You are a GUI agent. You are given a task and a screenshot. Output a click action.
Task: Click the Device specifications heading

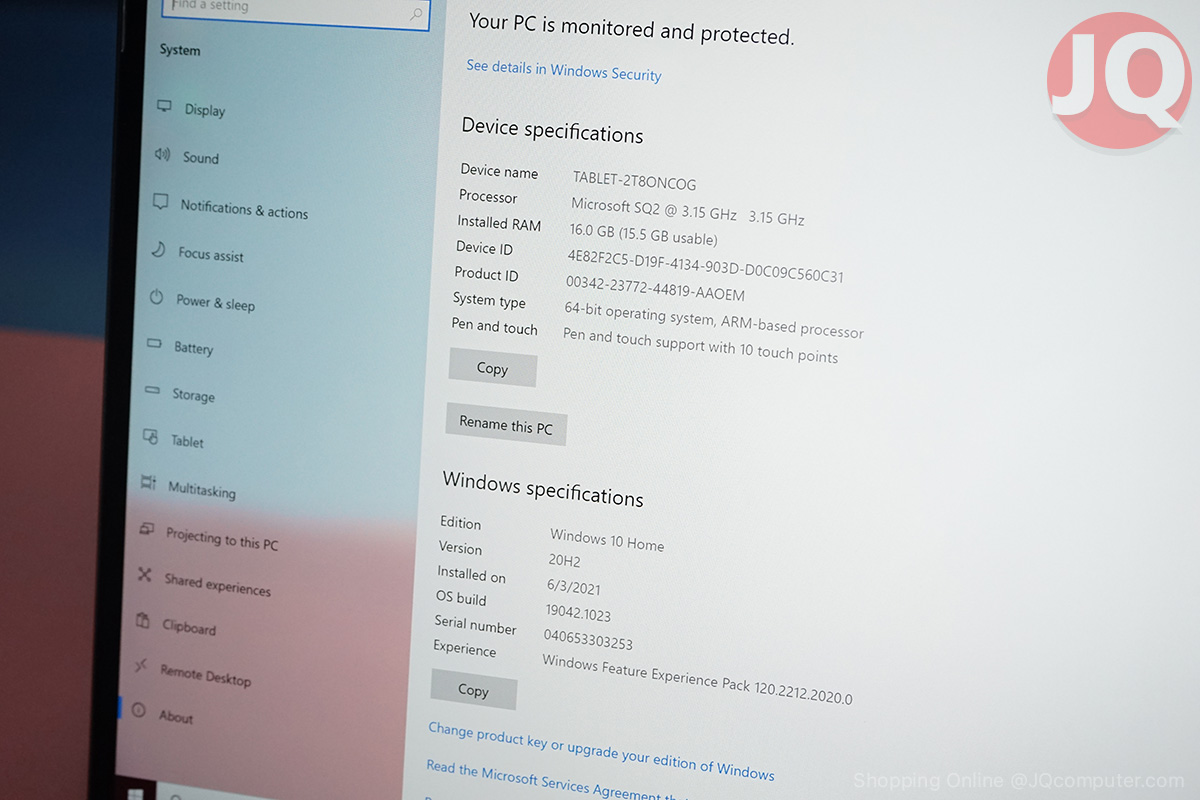(552, 131)
